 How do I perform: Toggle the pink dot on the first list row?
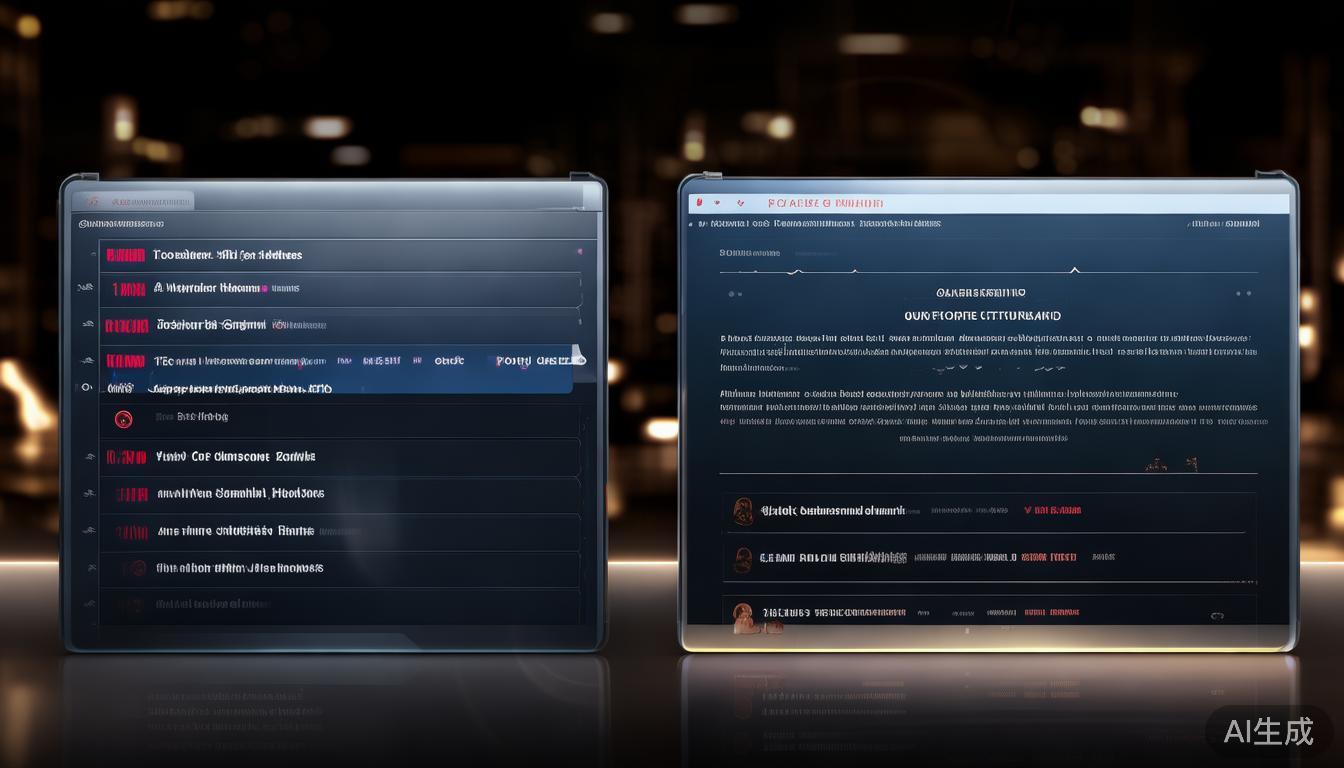579,252
